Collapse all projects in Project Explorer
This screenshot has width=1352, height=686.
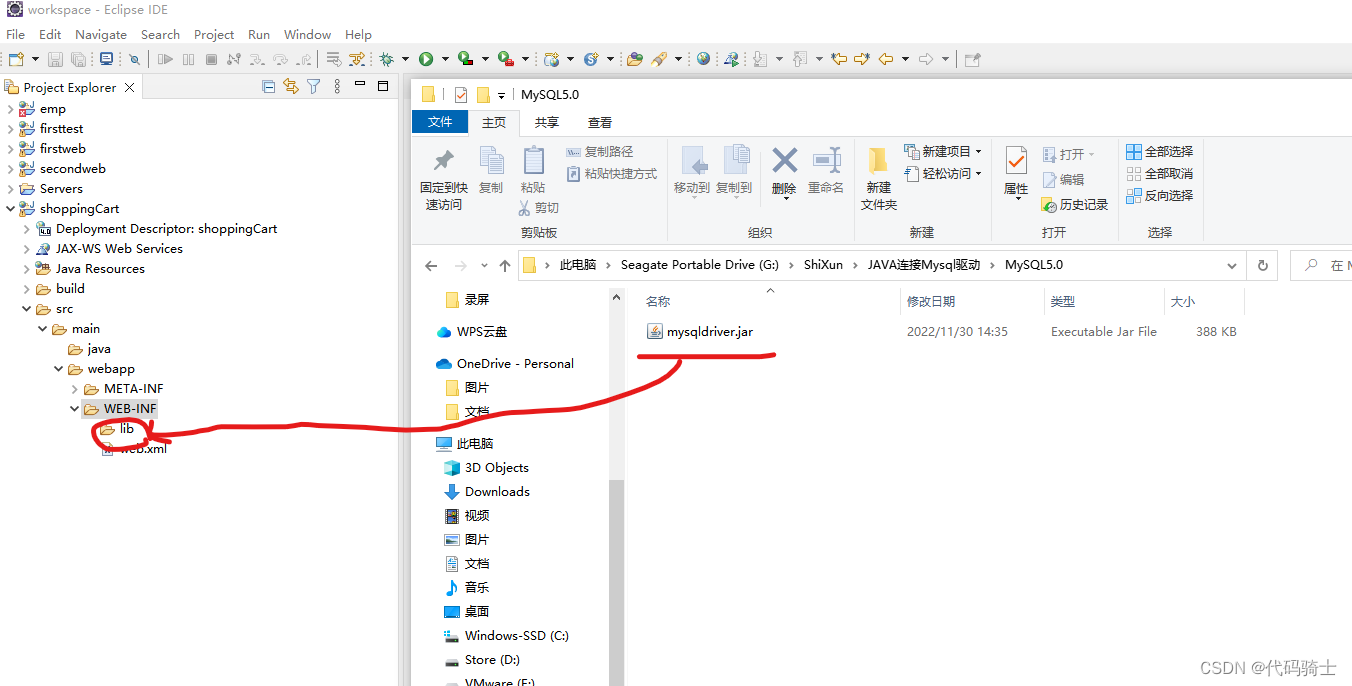[268, 87]
